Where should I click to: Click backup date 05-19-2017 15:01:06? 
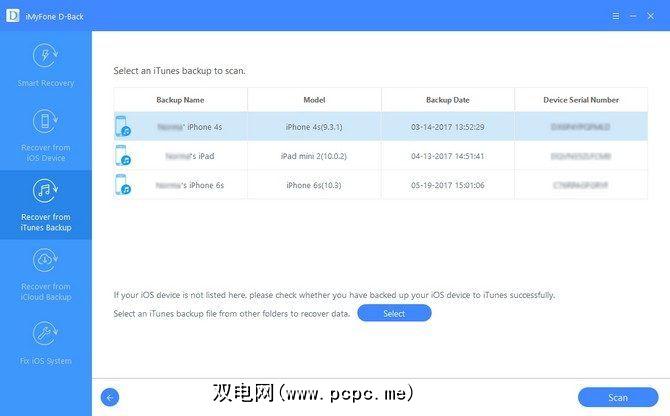pos(448,185)
